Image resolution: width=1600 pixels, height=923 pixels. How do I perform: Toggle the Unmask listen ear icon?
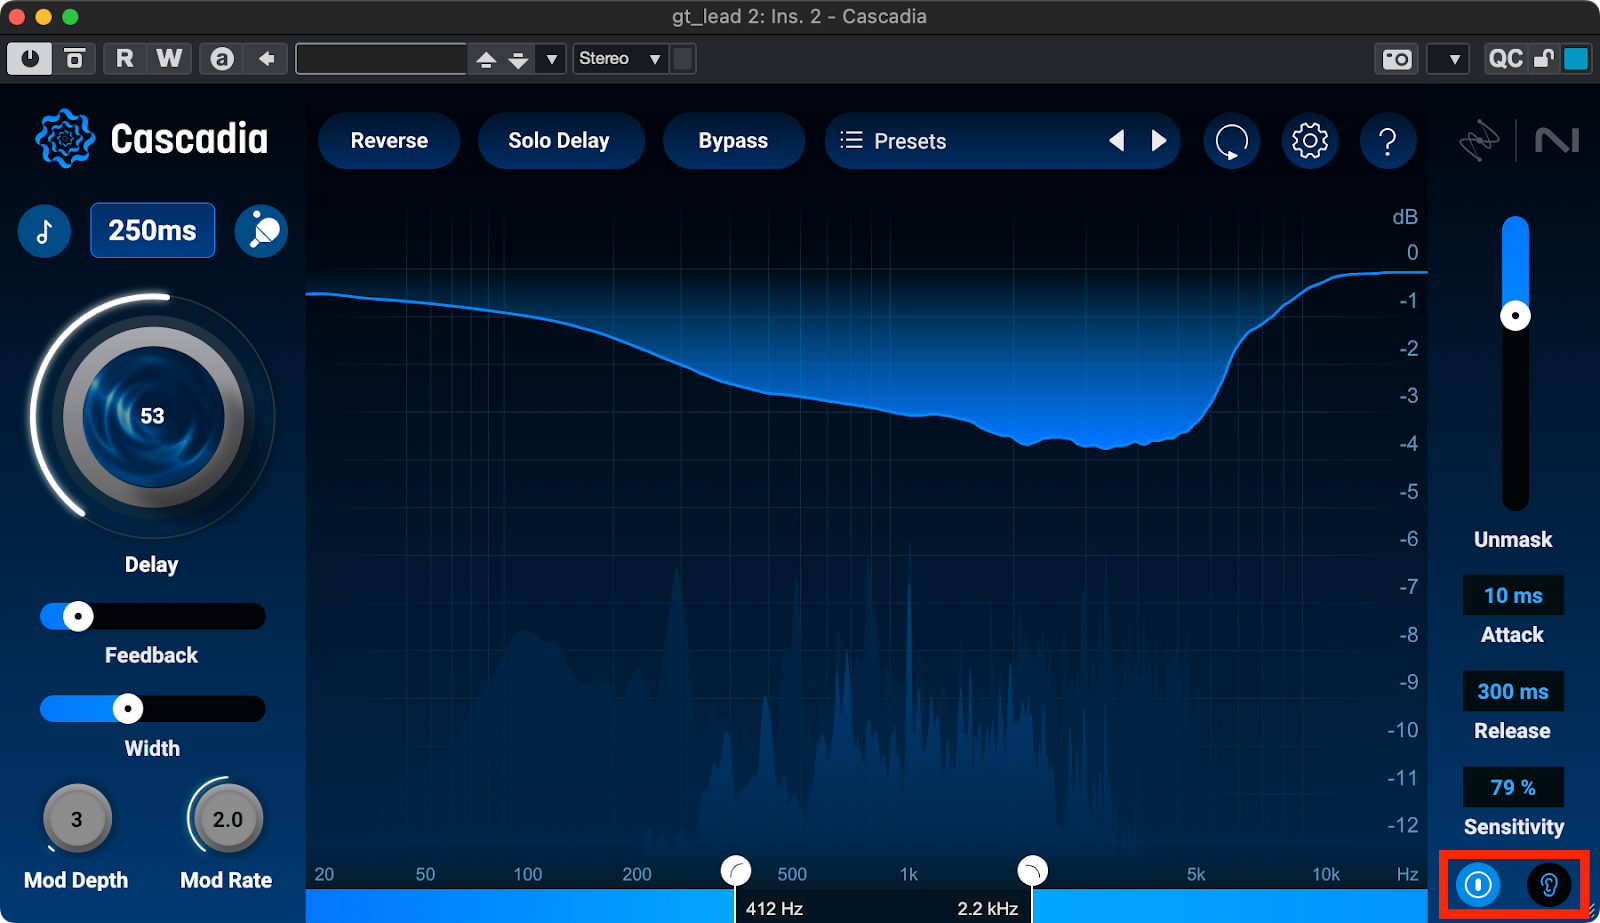click(x=1549, y=884)
